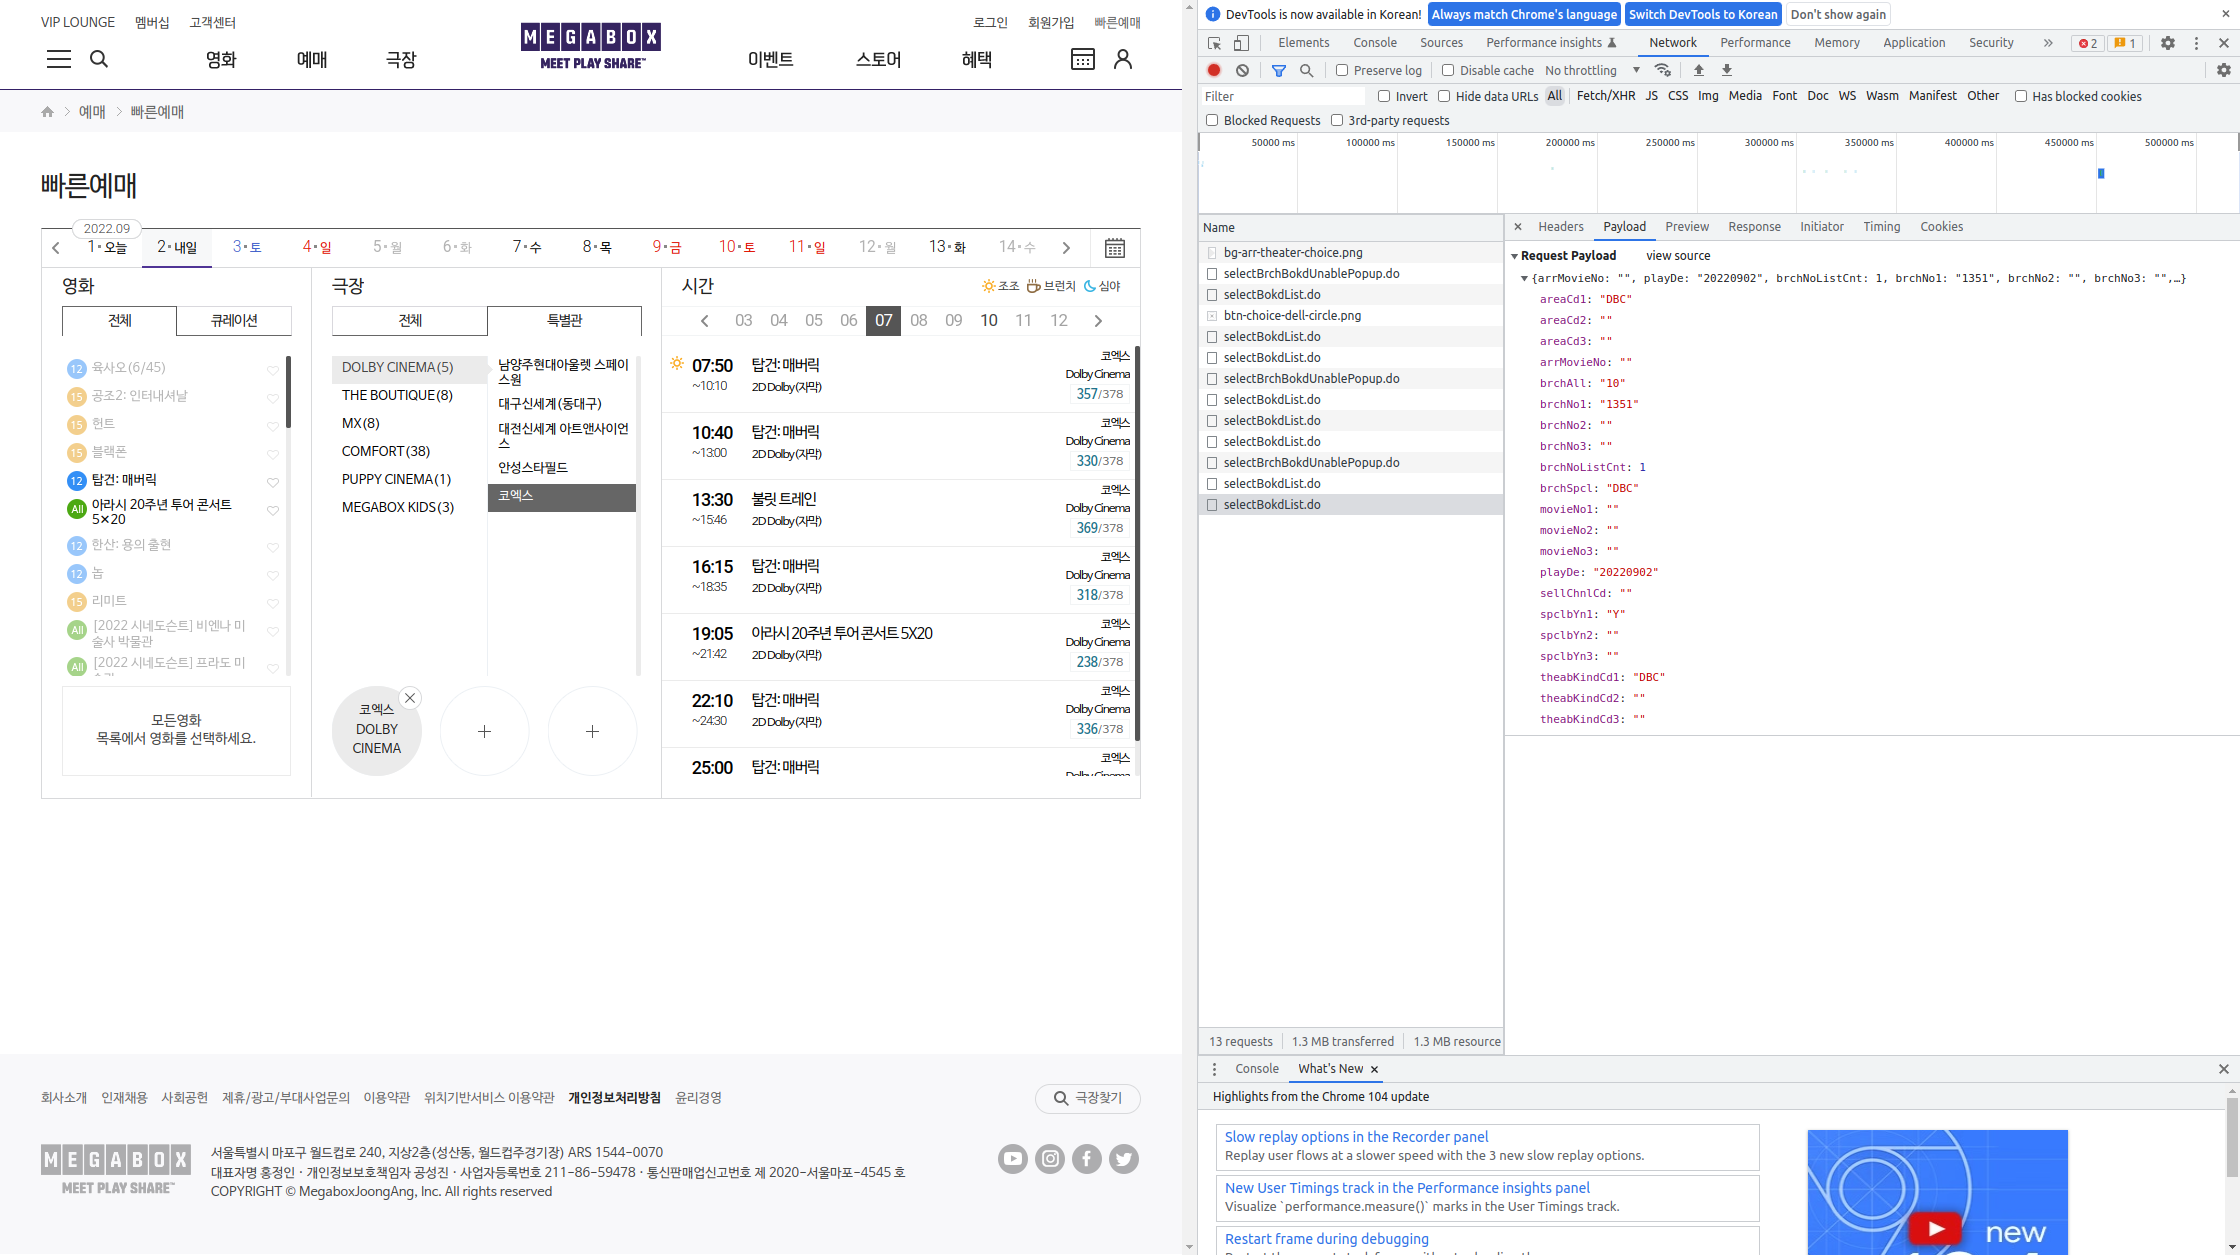Open the Megabox hamburger menu icon
This screenshot has height=1255, width=2240.
(x=59, y=59)
